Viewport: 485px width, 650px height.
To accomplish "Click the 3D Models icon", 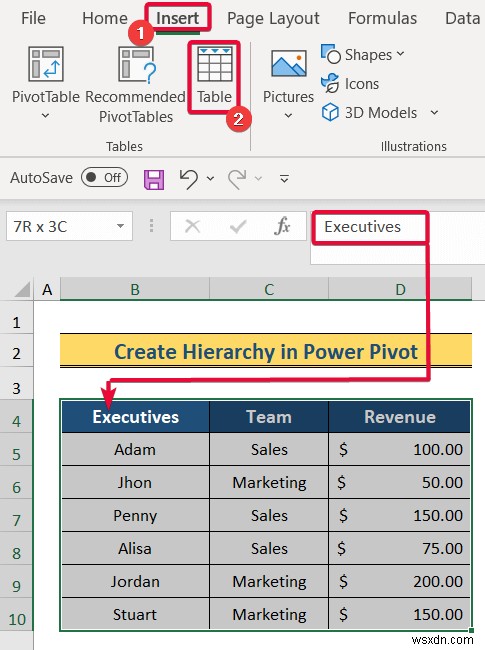I will (330, 112).
